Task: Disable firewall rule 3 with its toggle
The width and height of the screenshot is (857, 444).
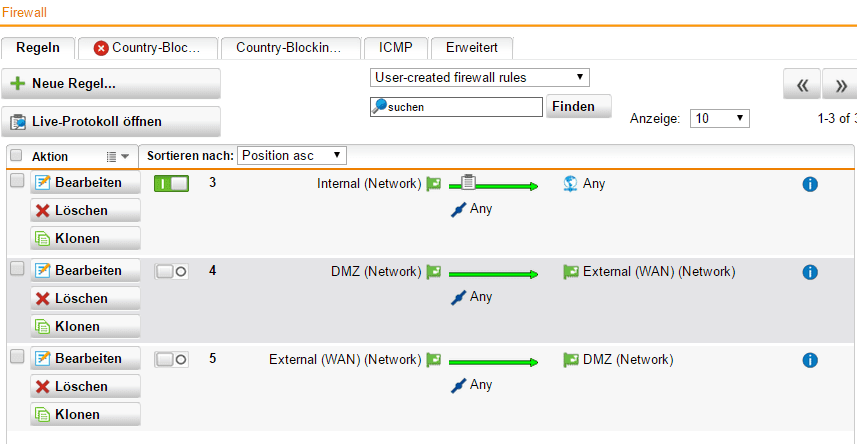Action: pos(171,184)
